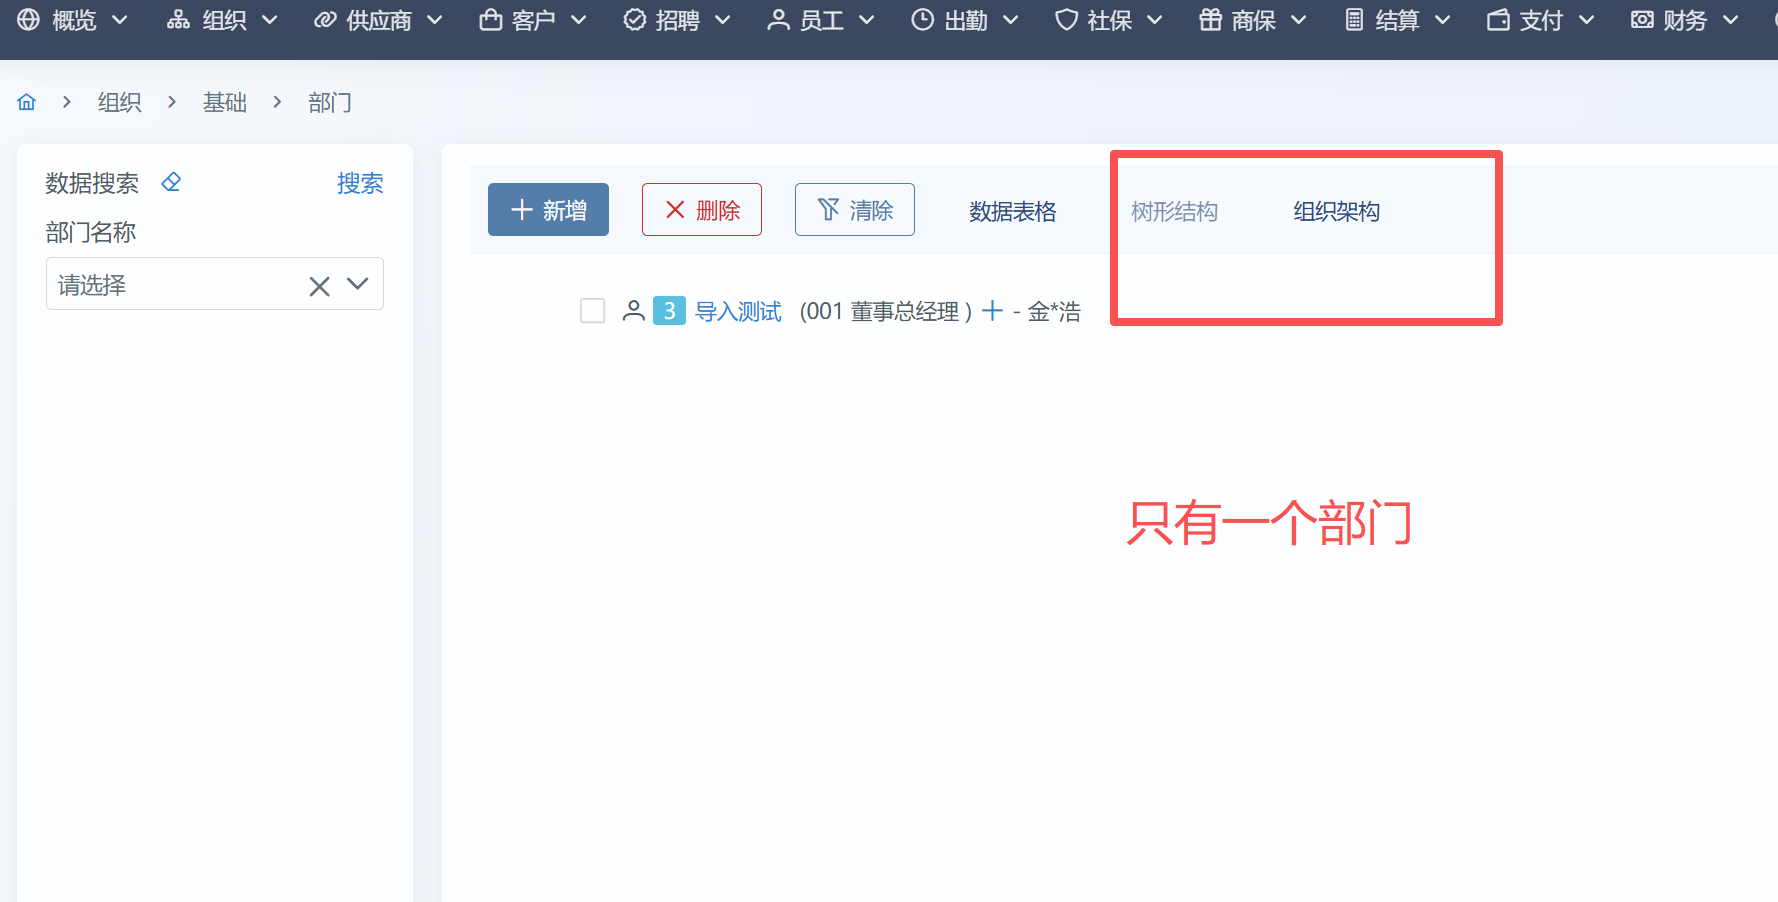The image size is (1778, 902).
Task: Click the clock icon for 出勤 menu
Action: click(x=922, y=20)
